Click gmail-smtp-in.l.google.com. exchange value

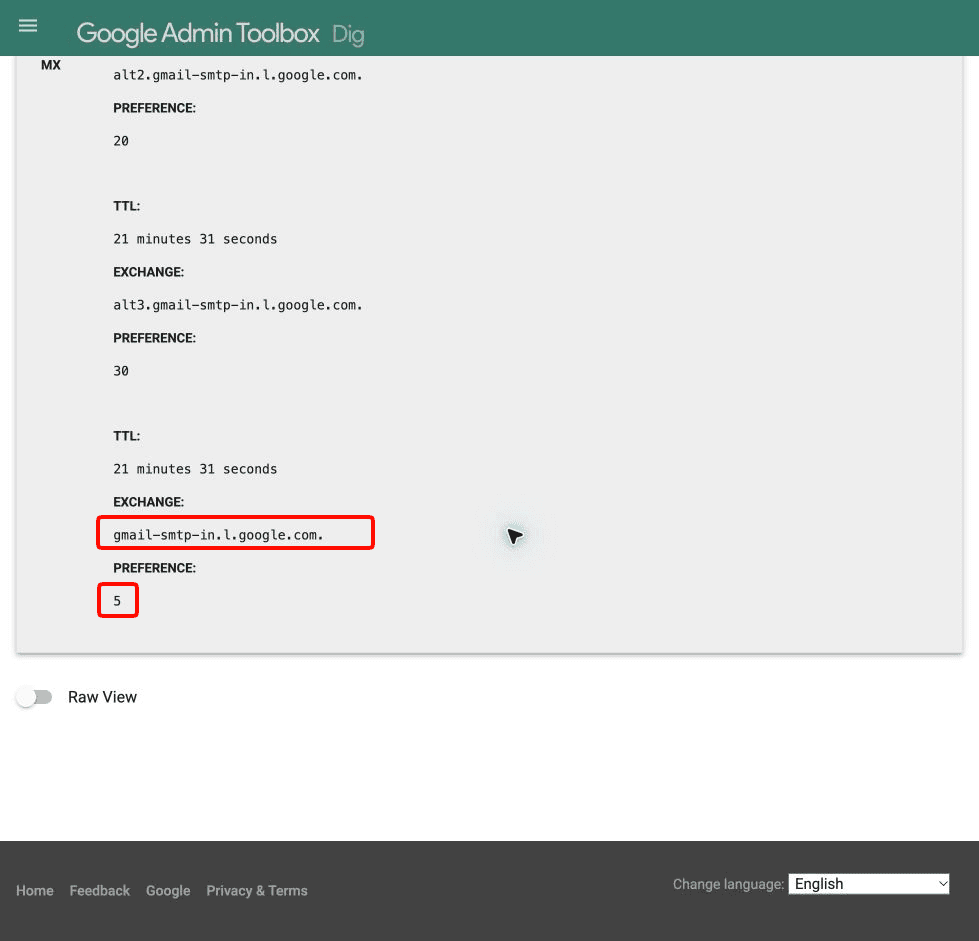coord(219,535)
